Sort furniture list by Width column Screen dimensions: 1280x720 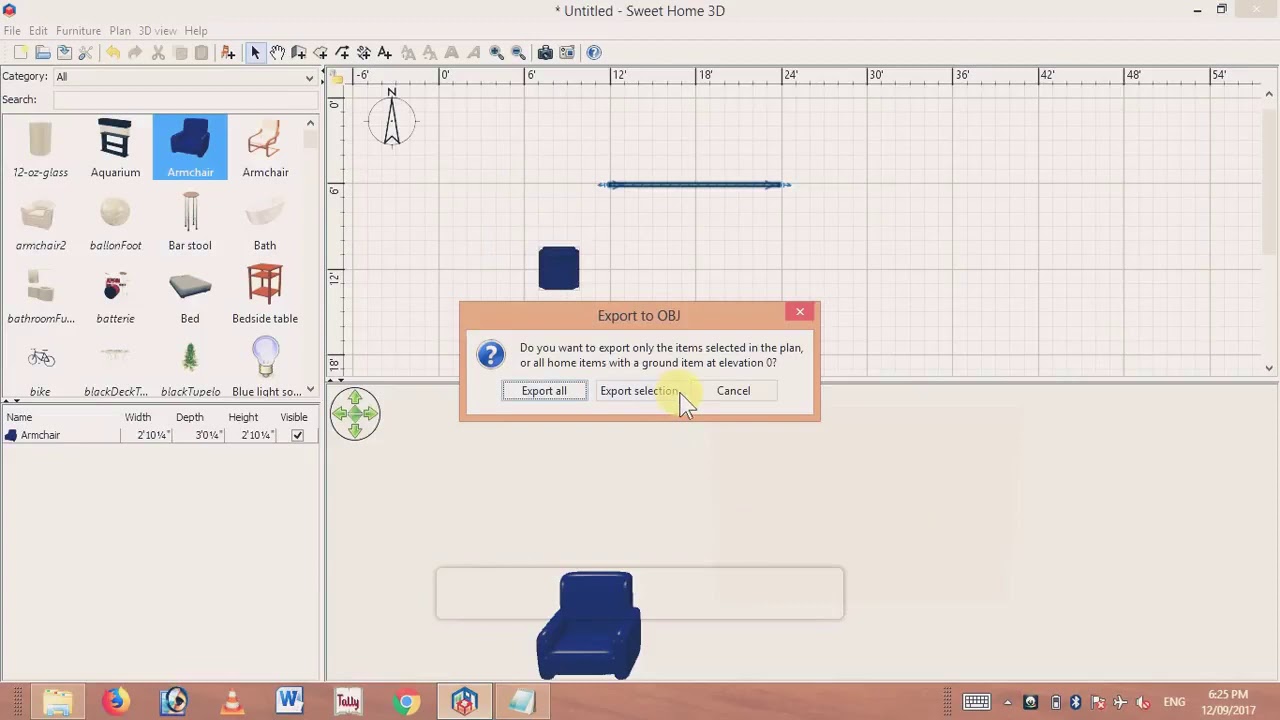[138, 417]
